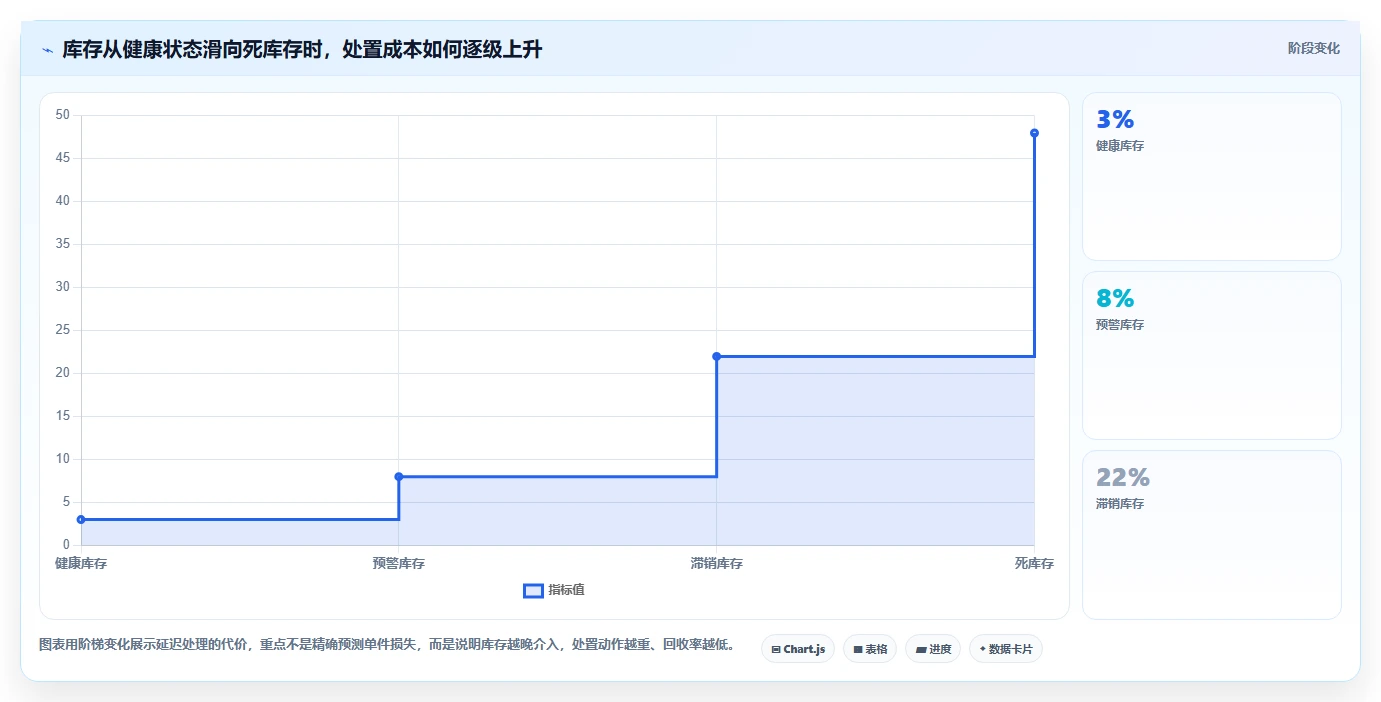Image resolution: width=1381 pixels, height=702 pixels.
Task: Select the Chart.js tag
Action: [x=798, y=649]
